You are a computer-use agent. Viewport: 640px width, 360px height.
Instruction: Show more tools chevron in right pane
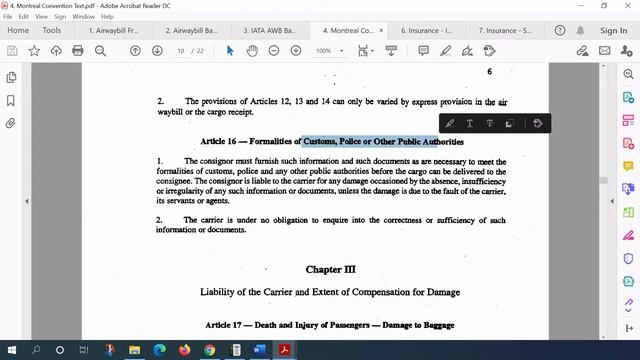point(629,311)
